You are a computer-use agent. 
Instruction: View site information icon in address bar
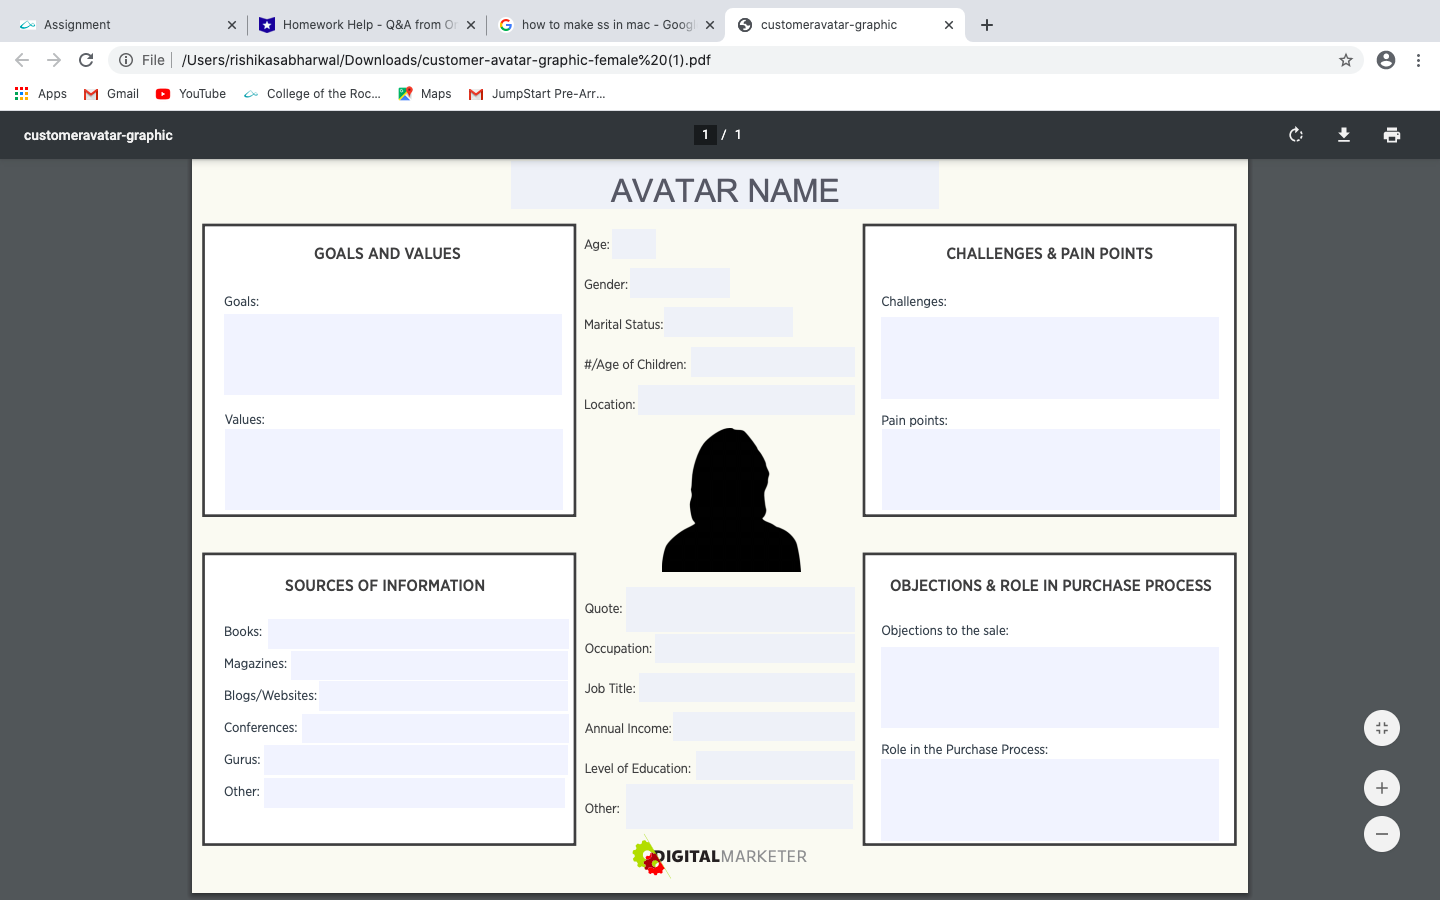point(126,60)
